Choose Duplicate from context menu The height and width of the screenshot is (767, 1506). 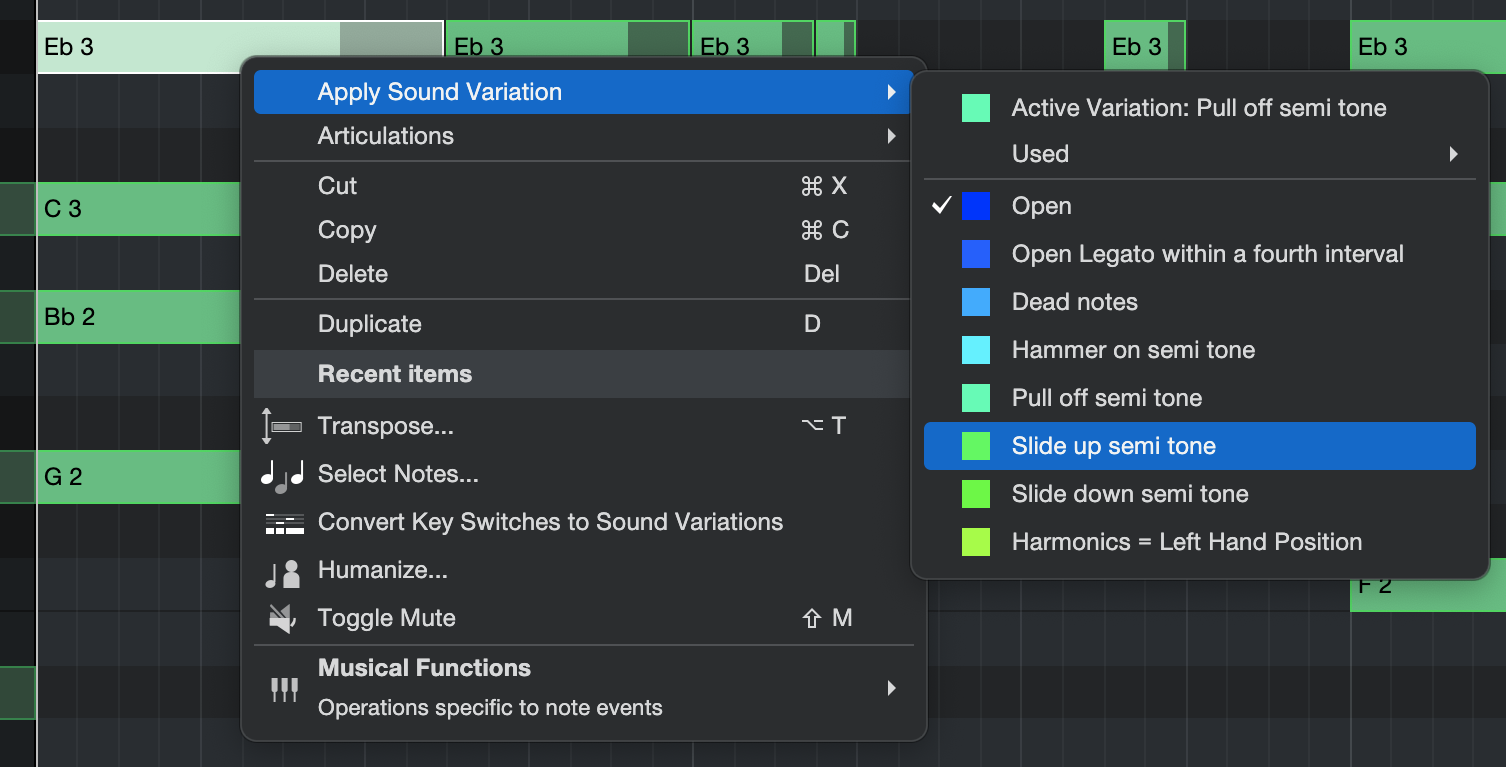[584, 324]
